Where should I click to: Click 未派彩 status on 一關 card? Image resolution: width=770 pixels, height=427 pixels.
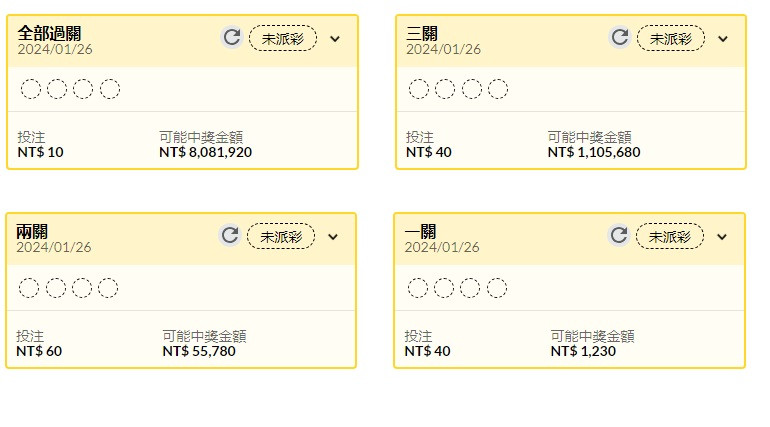click(x=670, y=236)
